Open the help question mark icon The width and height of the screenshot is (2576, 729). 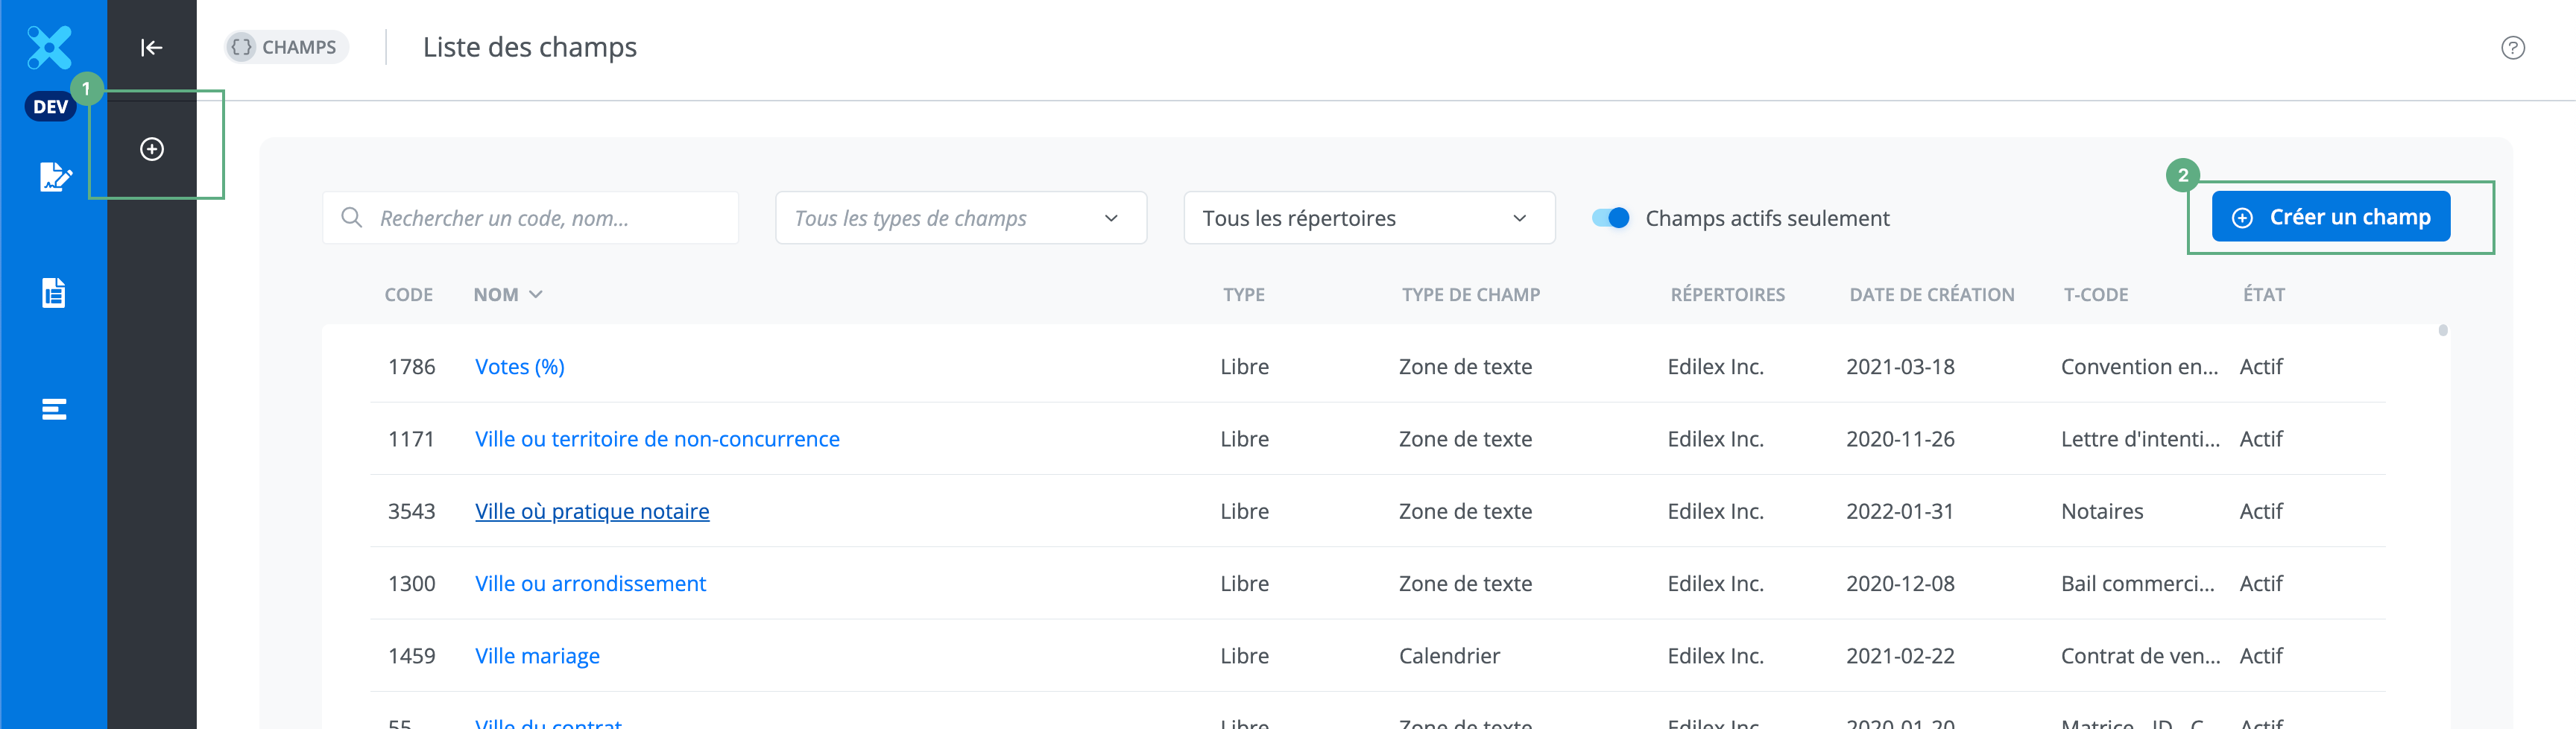(x=2512, y=48)
